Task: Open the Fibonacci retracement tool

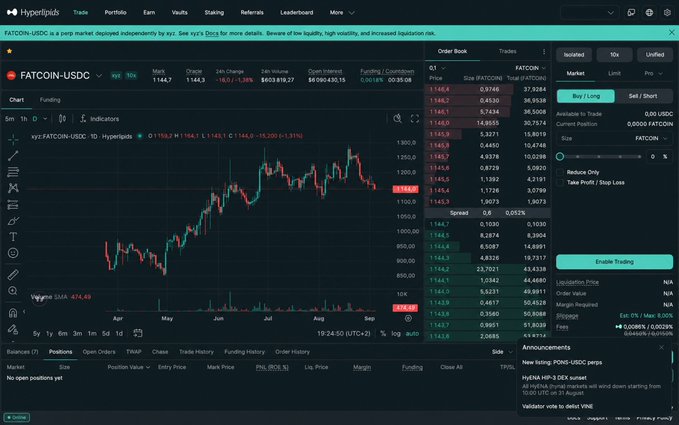Action: pos(13,172)
